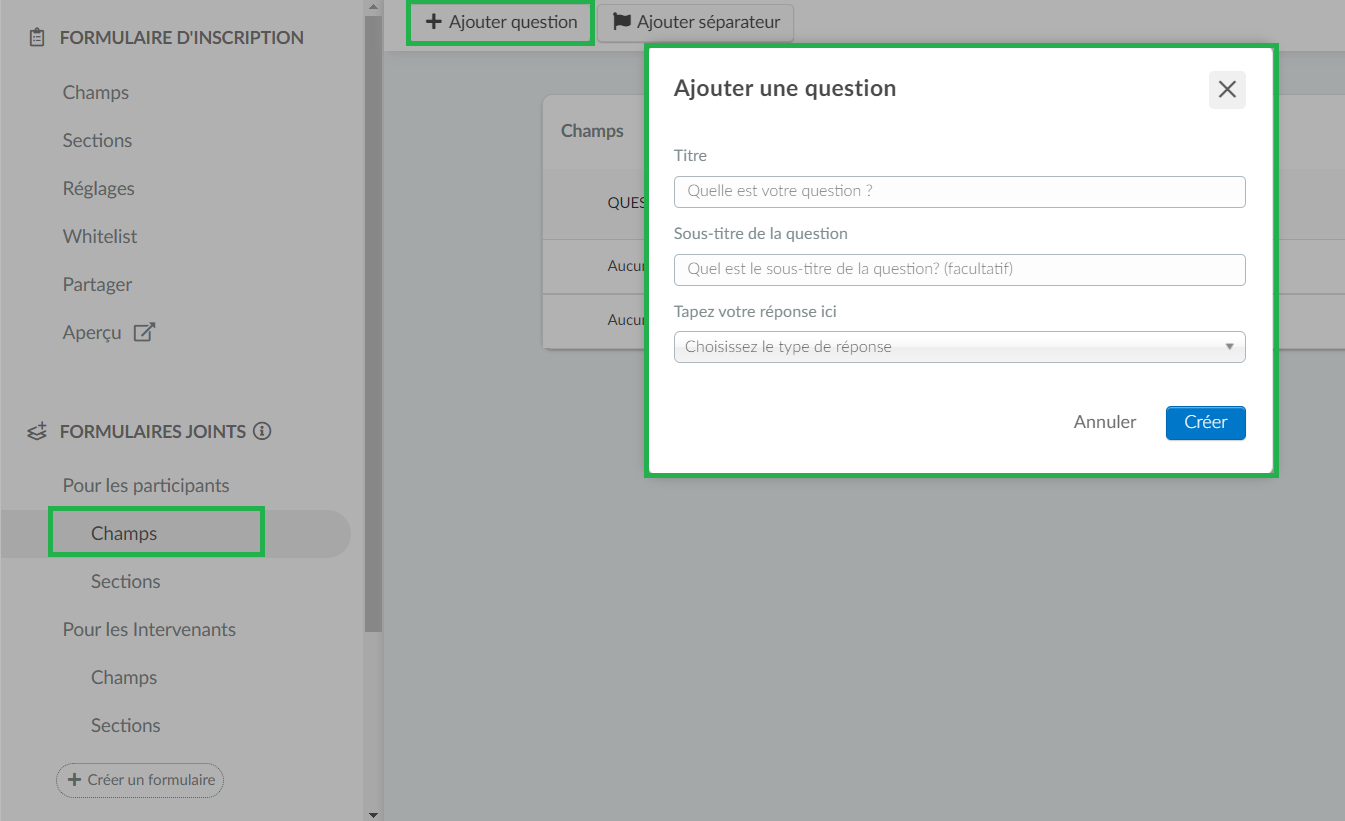
Task: Click the FORMULAIRES JOINTS heading
Action: click(152, 432)
